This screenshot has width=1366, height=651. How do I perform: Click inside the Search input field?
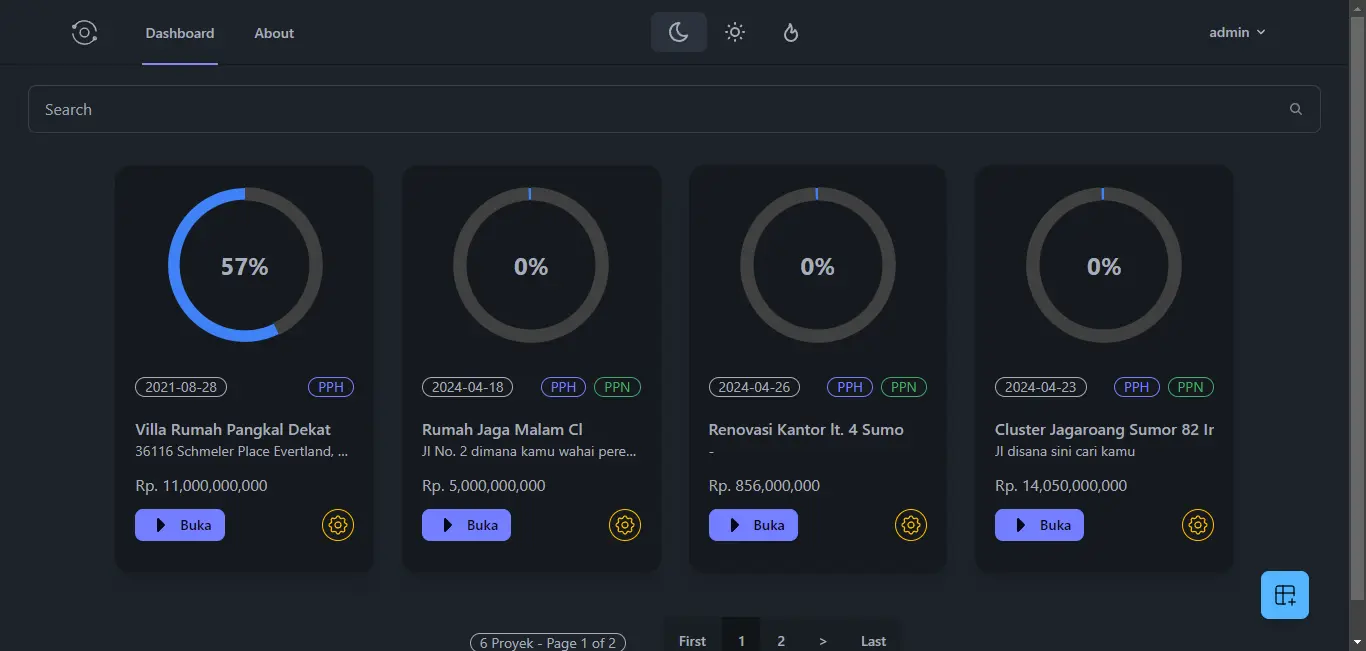pos(660,109)
